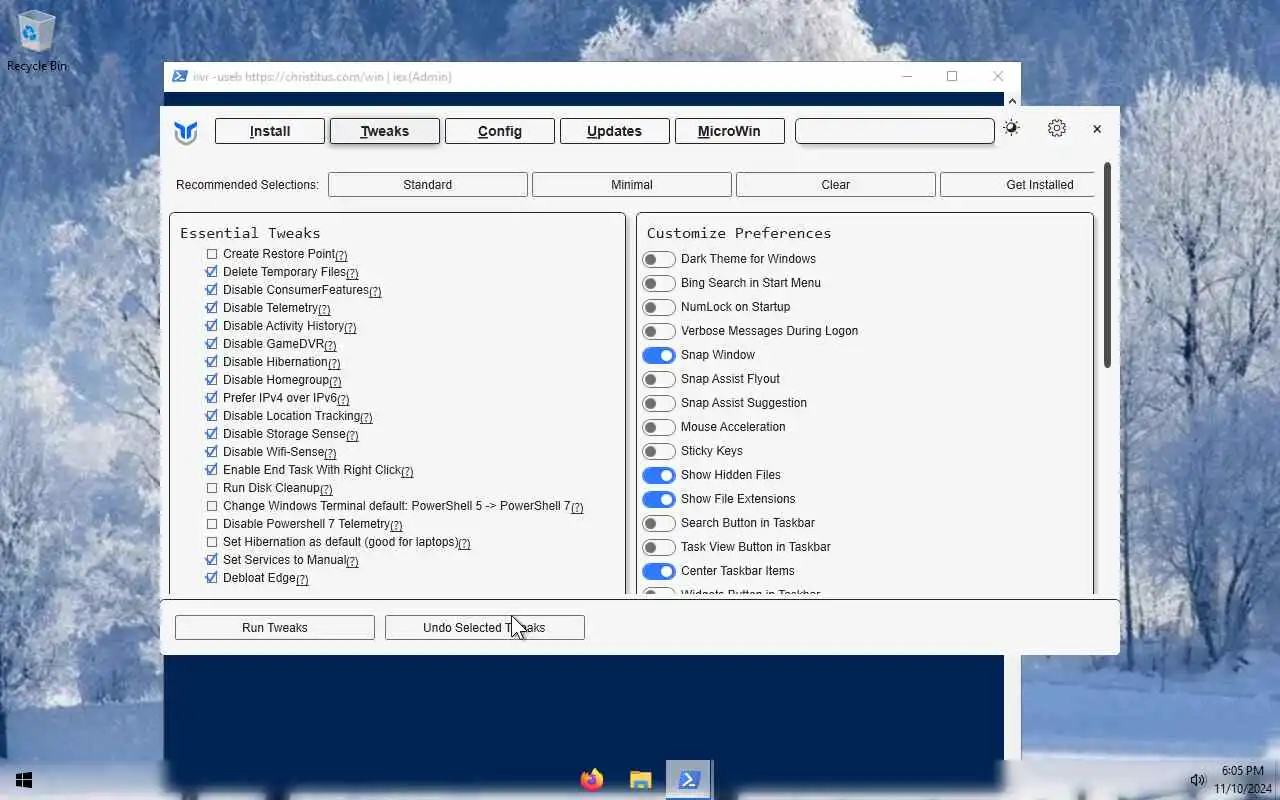The height and width of the screenshot is (800, 1280).
Task: Show help for Create Restore Point (?)
Action: pyautogui.click(x=341, y=255)
